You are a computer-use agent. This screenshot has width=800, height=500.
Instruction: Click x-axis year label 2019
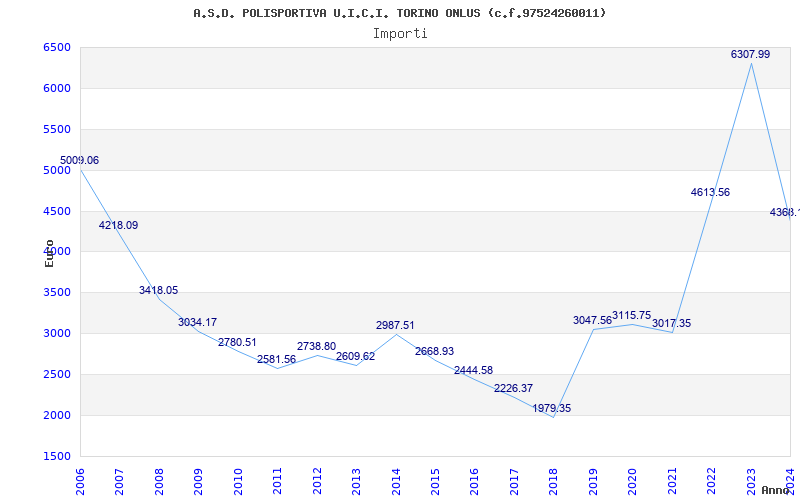coord(593,482)
